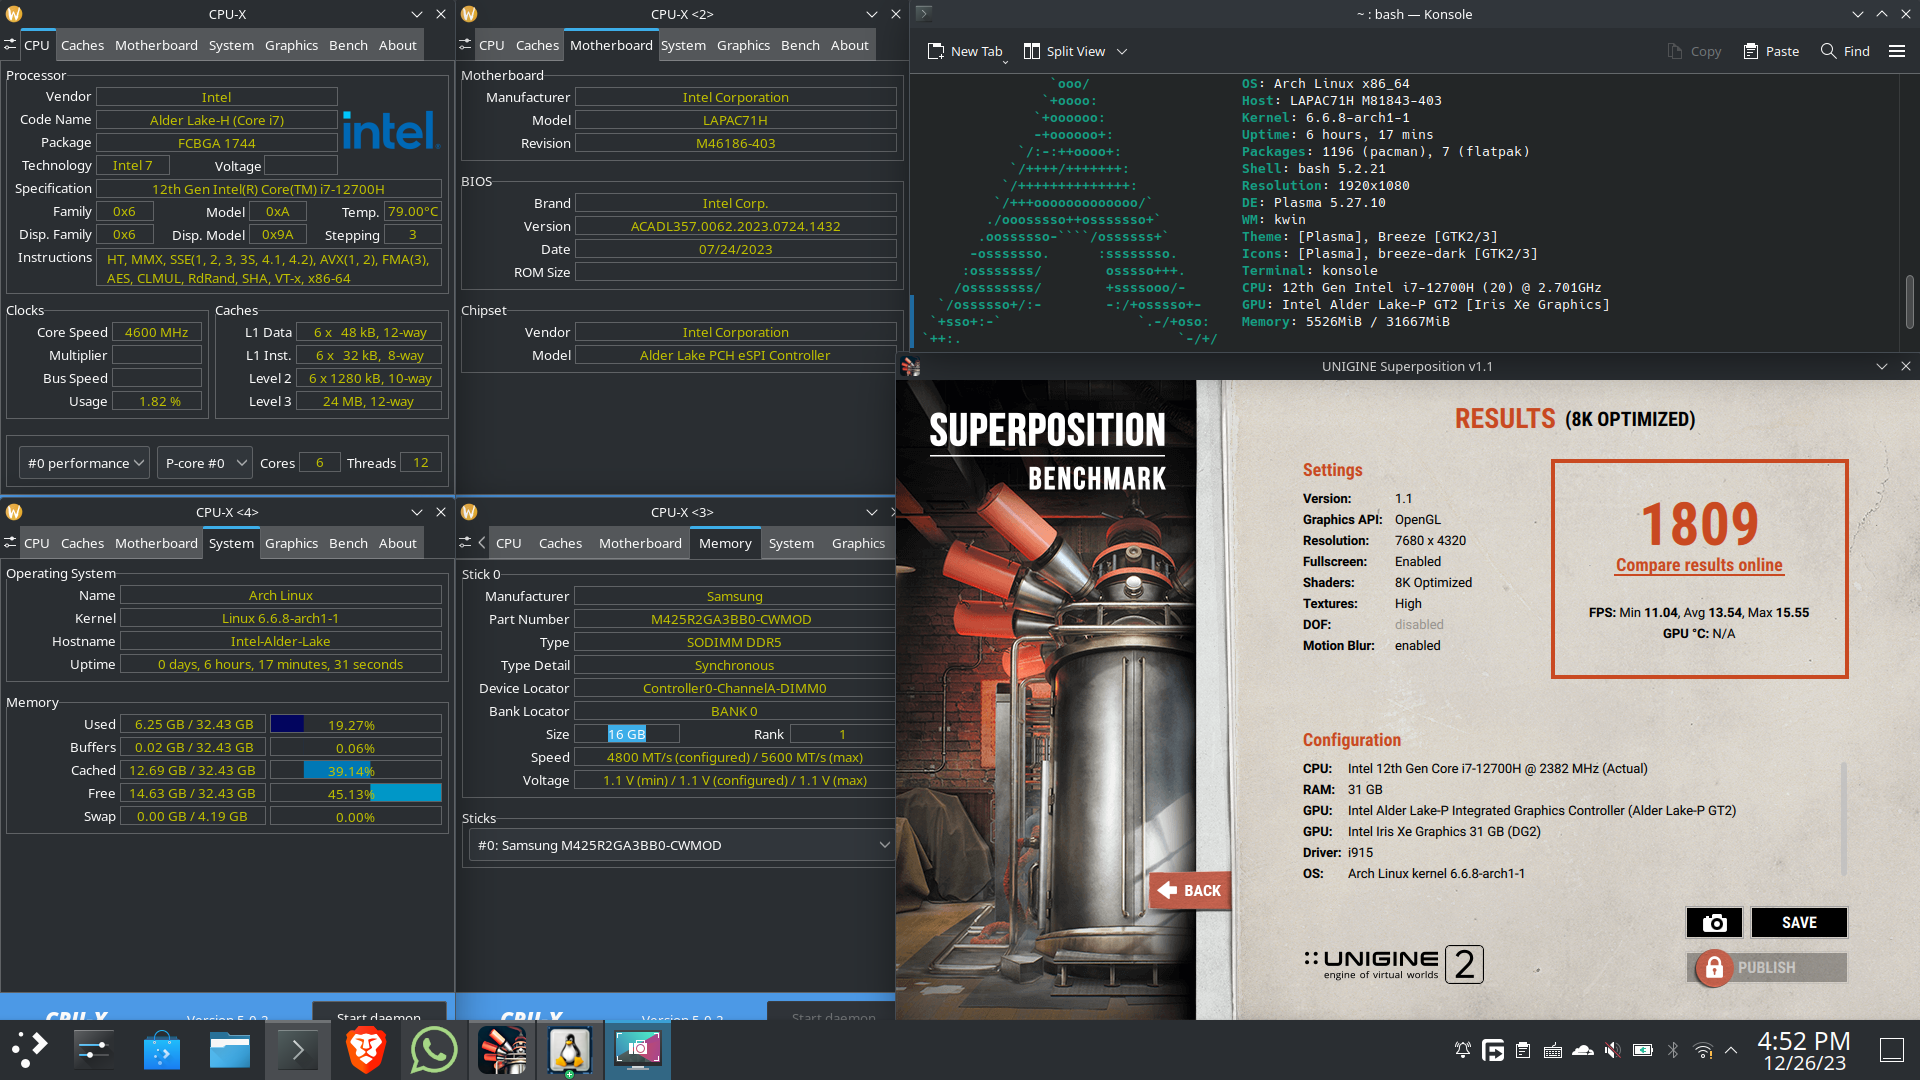Open the KDE application launcher
1920x1080 pixels.
(29, 1049)
